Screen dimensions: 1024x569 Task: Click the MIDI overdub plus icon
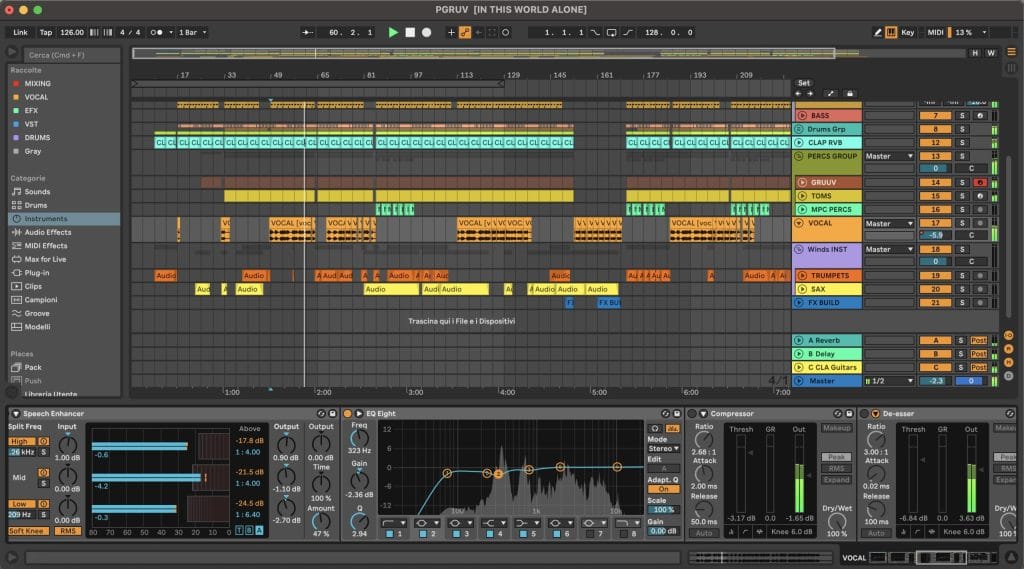[x=451, y=32]
